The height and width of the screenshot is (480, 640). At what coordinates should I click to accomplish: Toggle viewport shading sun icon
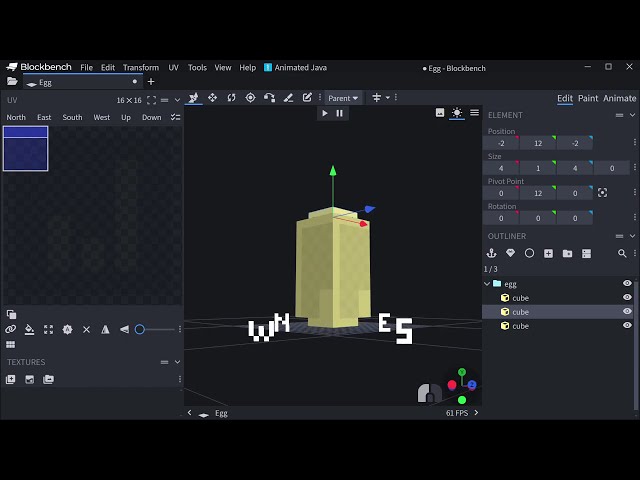tap(457, 113)
